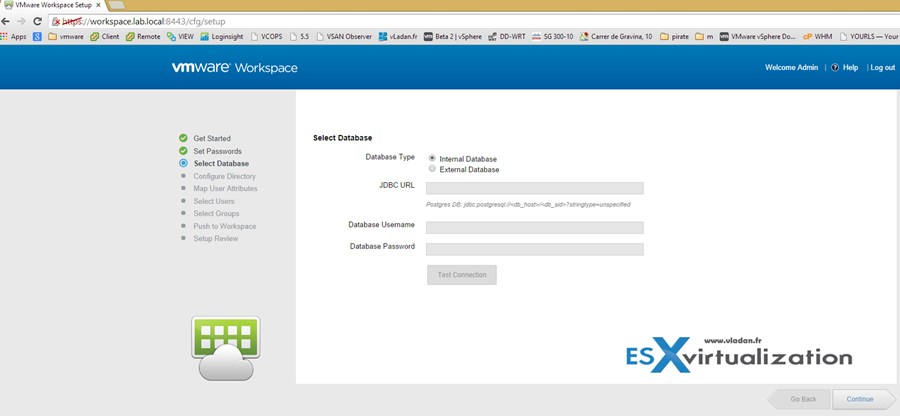Open the Carrer de Gravina, 10 bookmark
Image resolution: width=900 pixels, height=416 pixels.
pos(616,36)
